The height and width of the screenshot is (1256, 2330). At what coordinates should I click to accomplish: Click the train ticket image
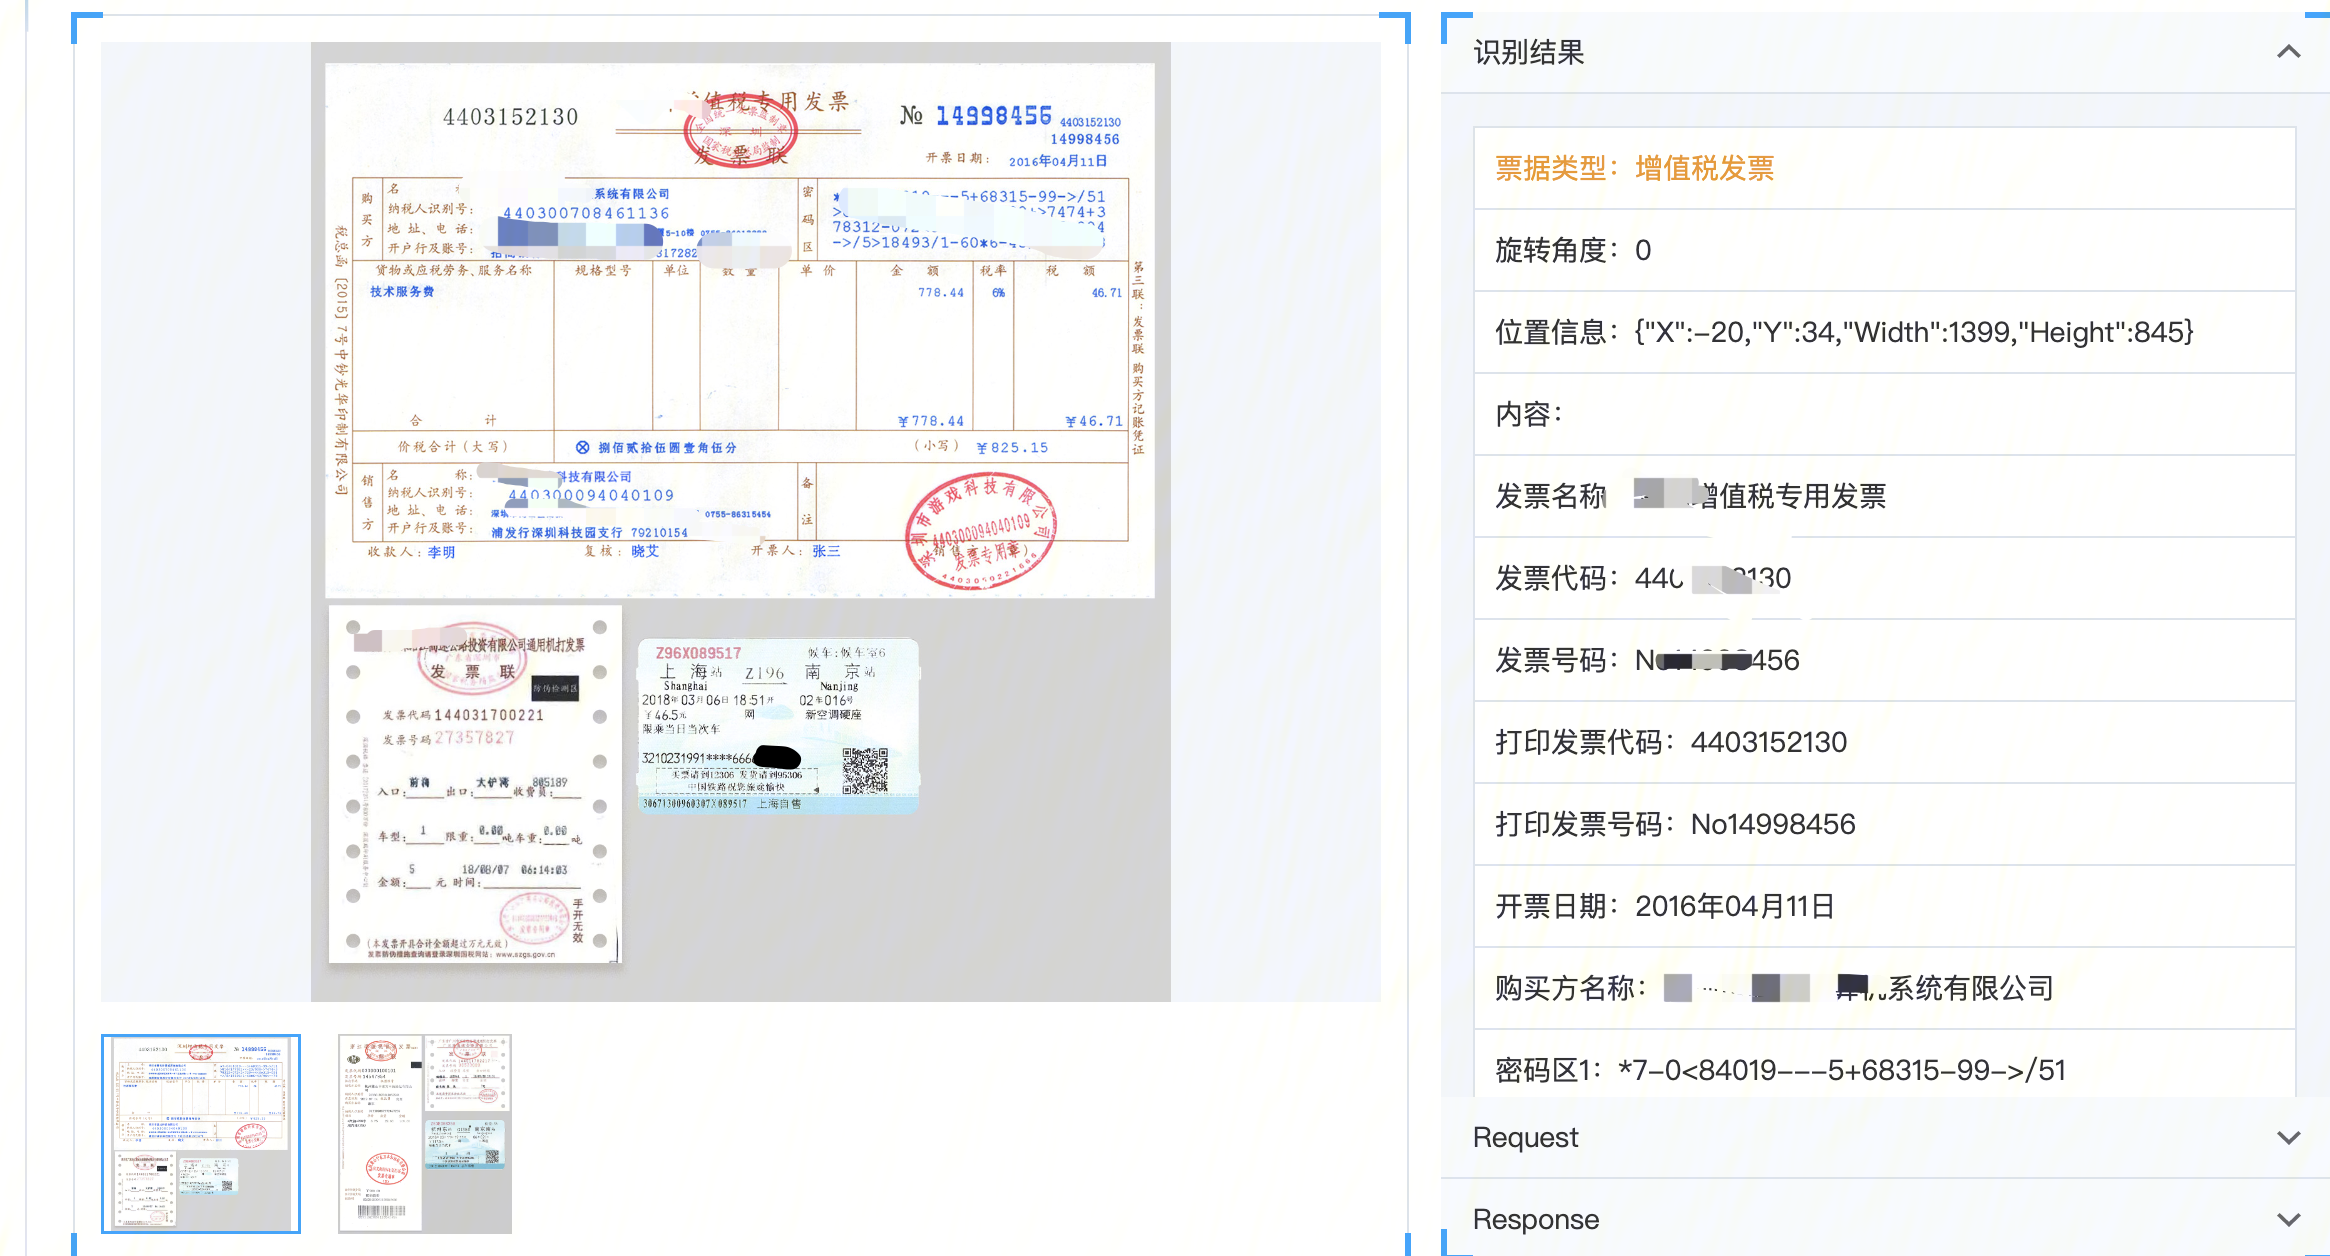pyautogui.click(x=778, y=726)
